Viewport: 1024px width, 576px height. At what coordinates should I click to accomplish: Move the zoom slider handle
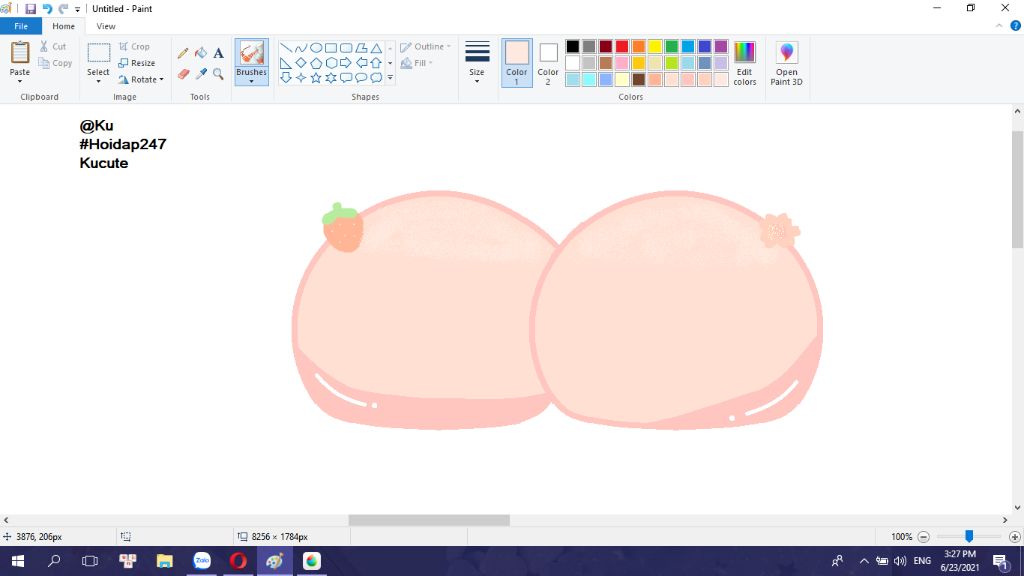969,536
